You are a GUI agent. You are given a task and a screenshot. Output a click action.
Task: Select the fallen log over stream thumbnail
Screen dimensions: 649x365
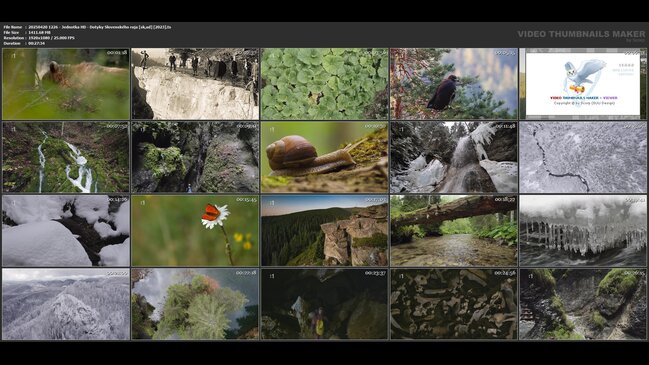pyautogui.click(x=454, y=231)
